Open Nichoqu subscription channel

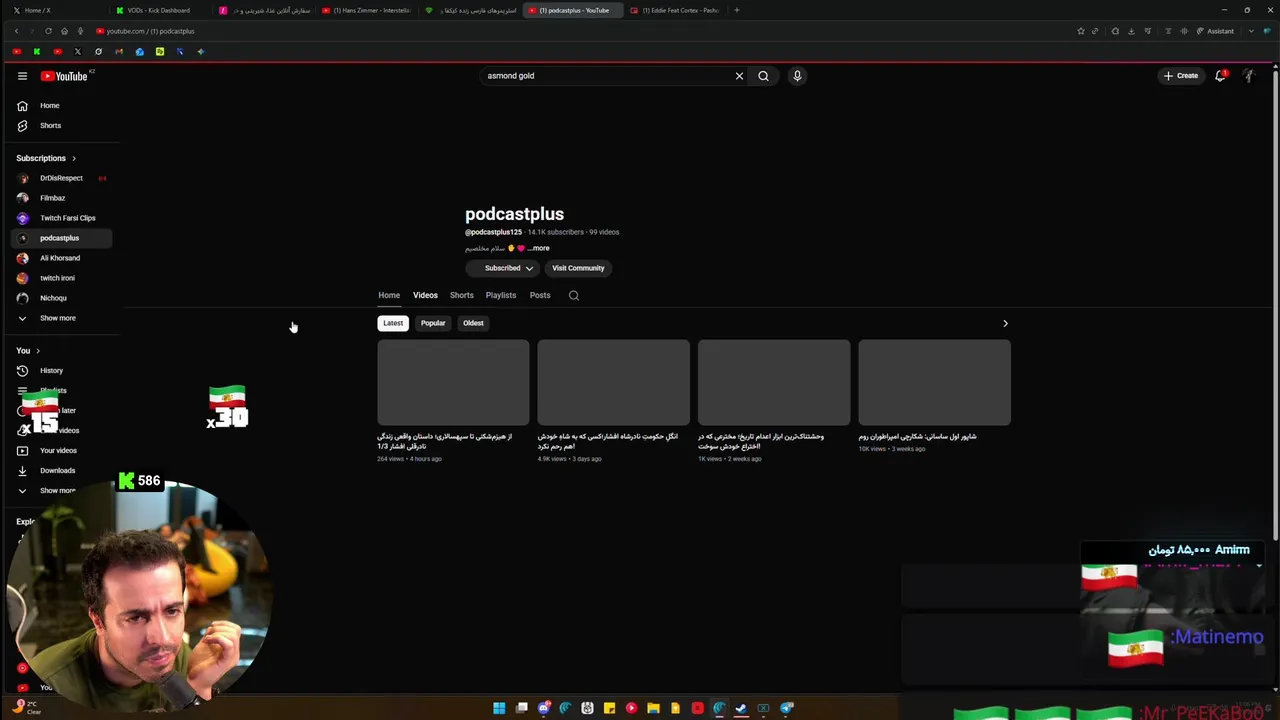(61, 298)
